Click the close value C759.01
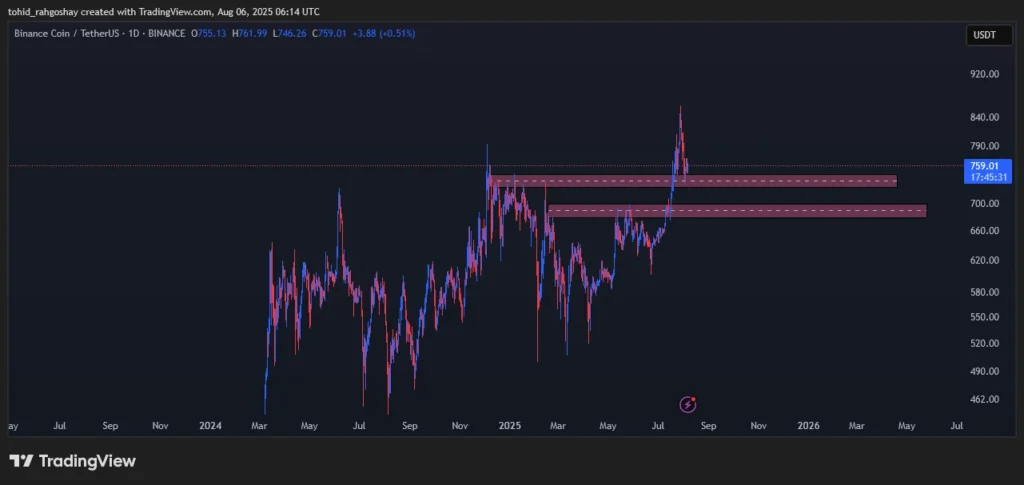The height and width of the screenshot is (485, 1024). (x=328, y=33)
